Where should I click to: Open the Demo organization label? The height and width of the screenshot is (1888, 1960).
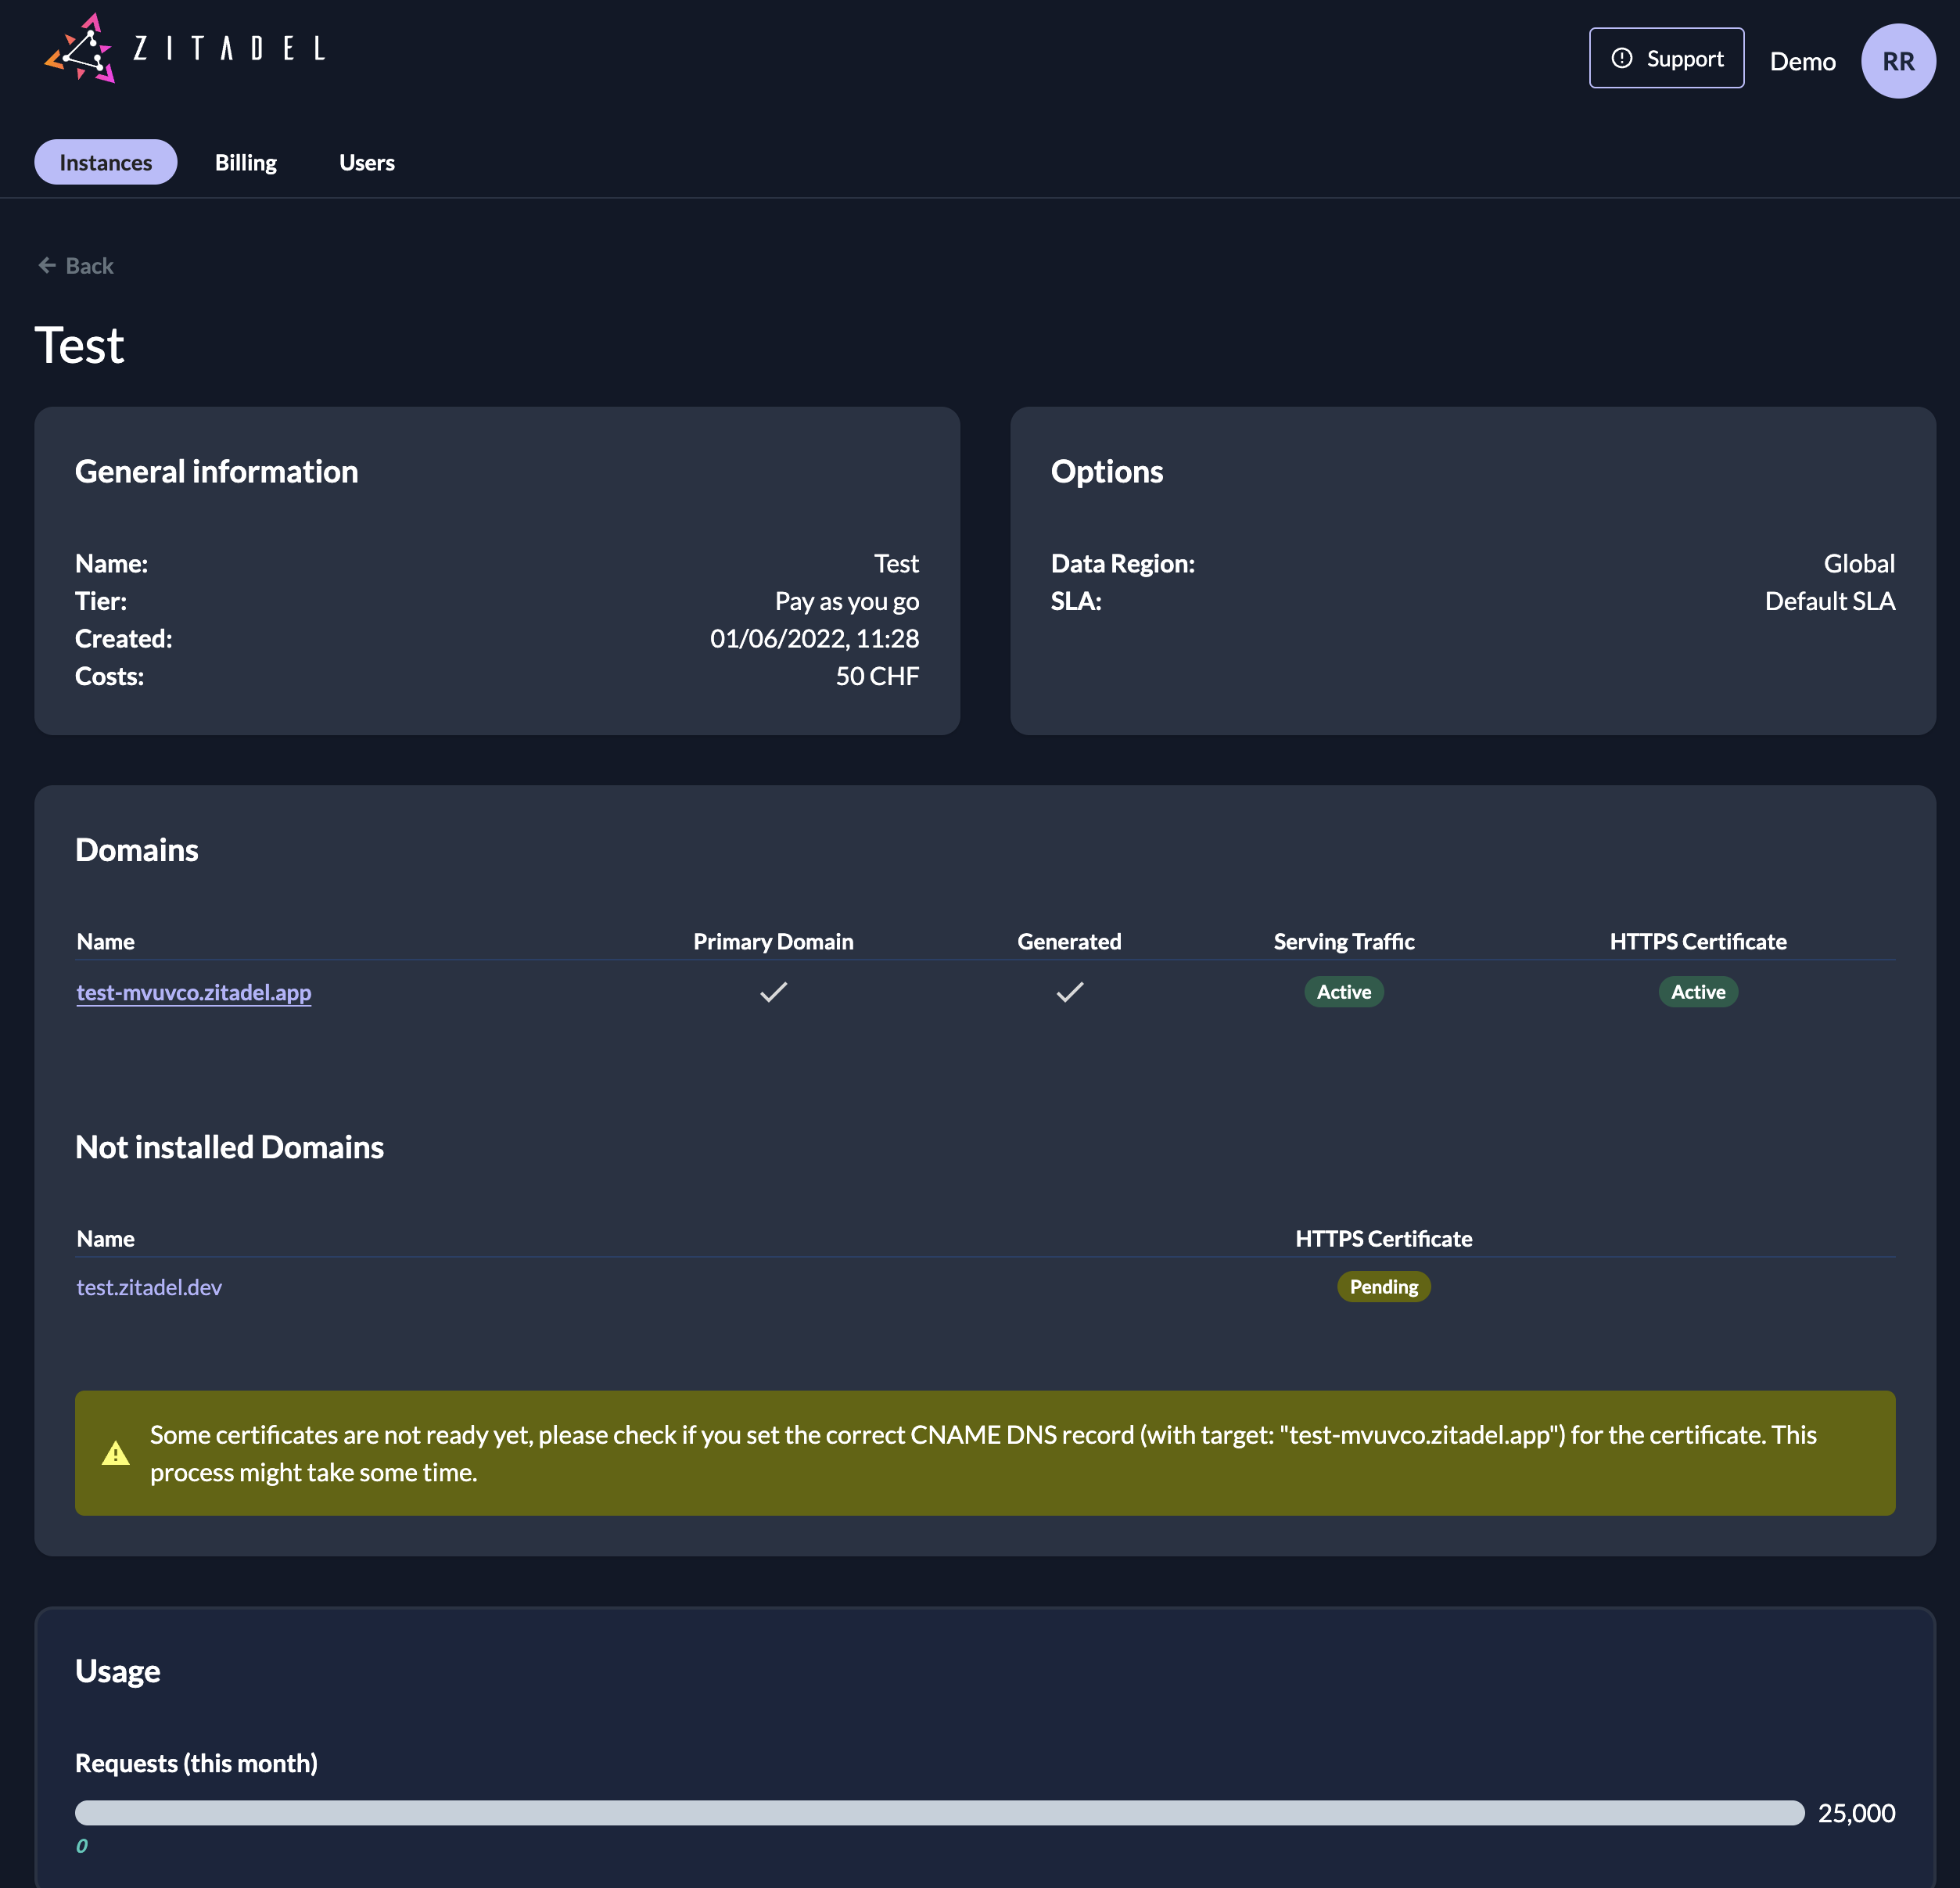click(x=1802, y=61)
